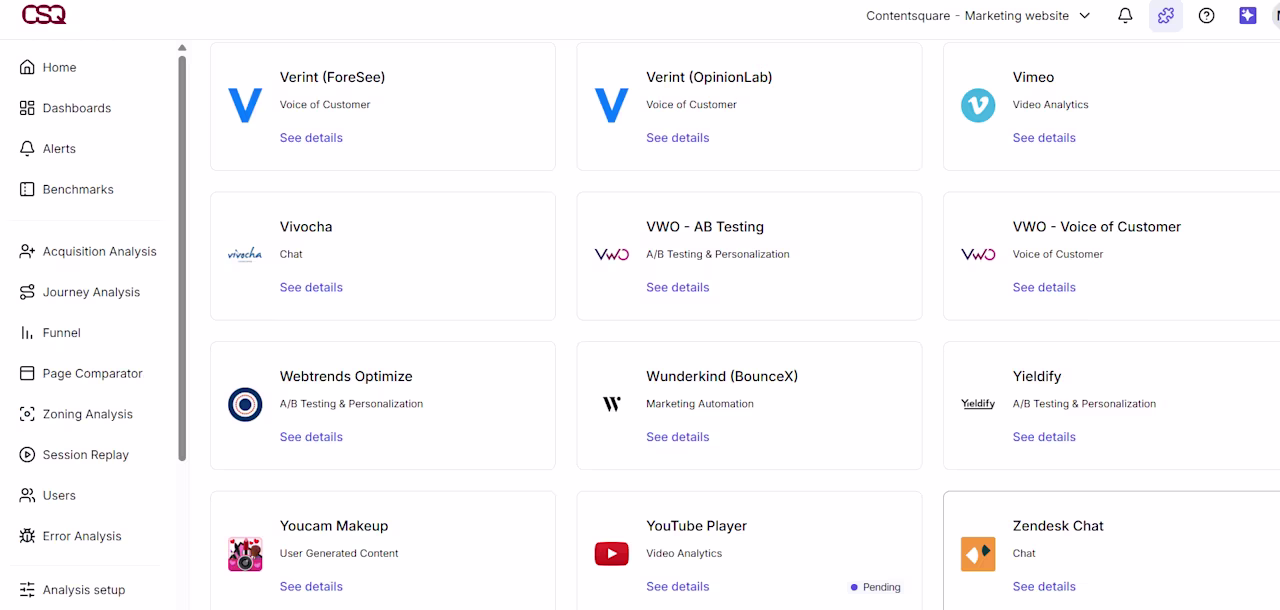The image size is (1280, 610).
Task: Click the Page Comparator icon
Action: tap(27, 373)
